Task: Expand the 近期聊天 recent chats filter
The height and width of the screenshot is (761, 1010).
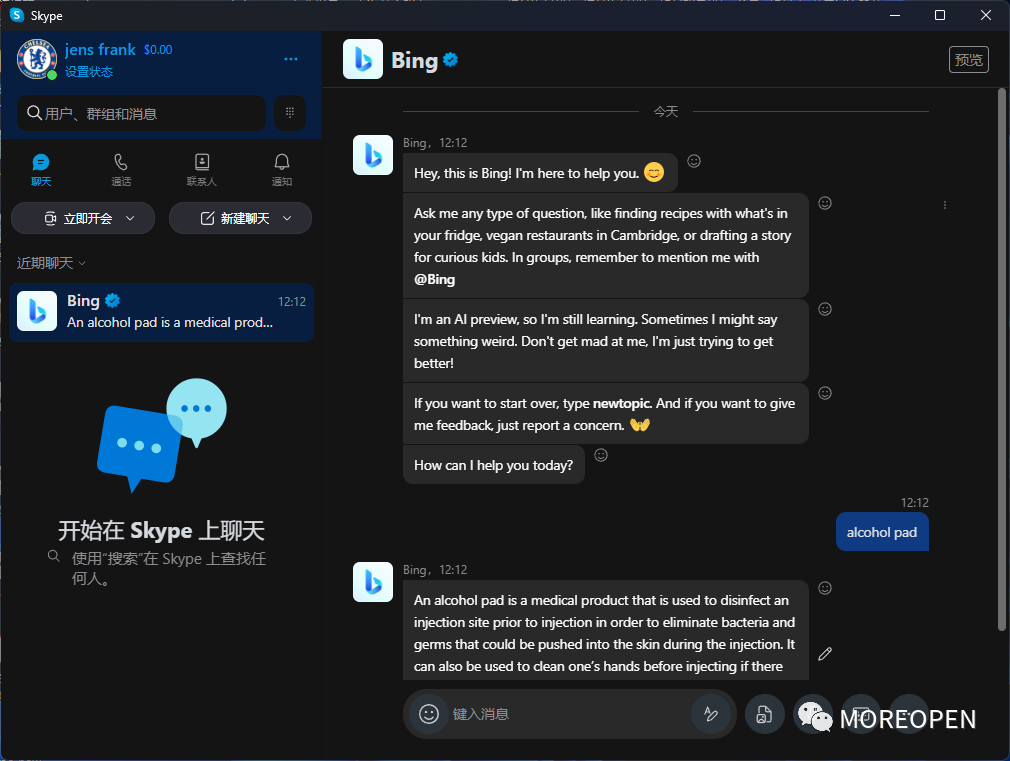Action: click(x=51, y=263)
